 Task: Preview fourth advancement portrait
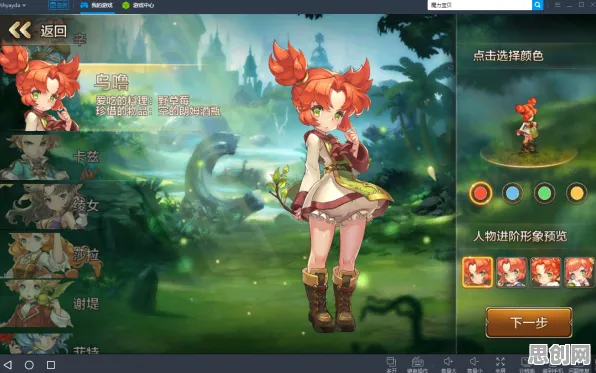tap(579, 272)
